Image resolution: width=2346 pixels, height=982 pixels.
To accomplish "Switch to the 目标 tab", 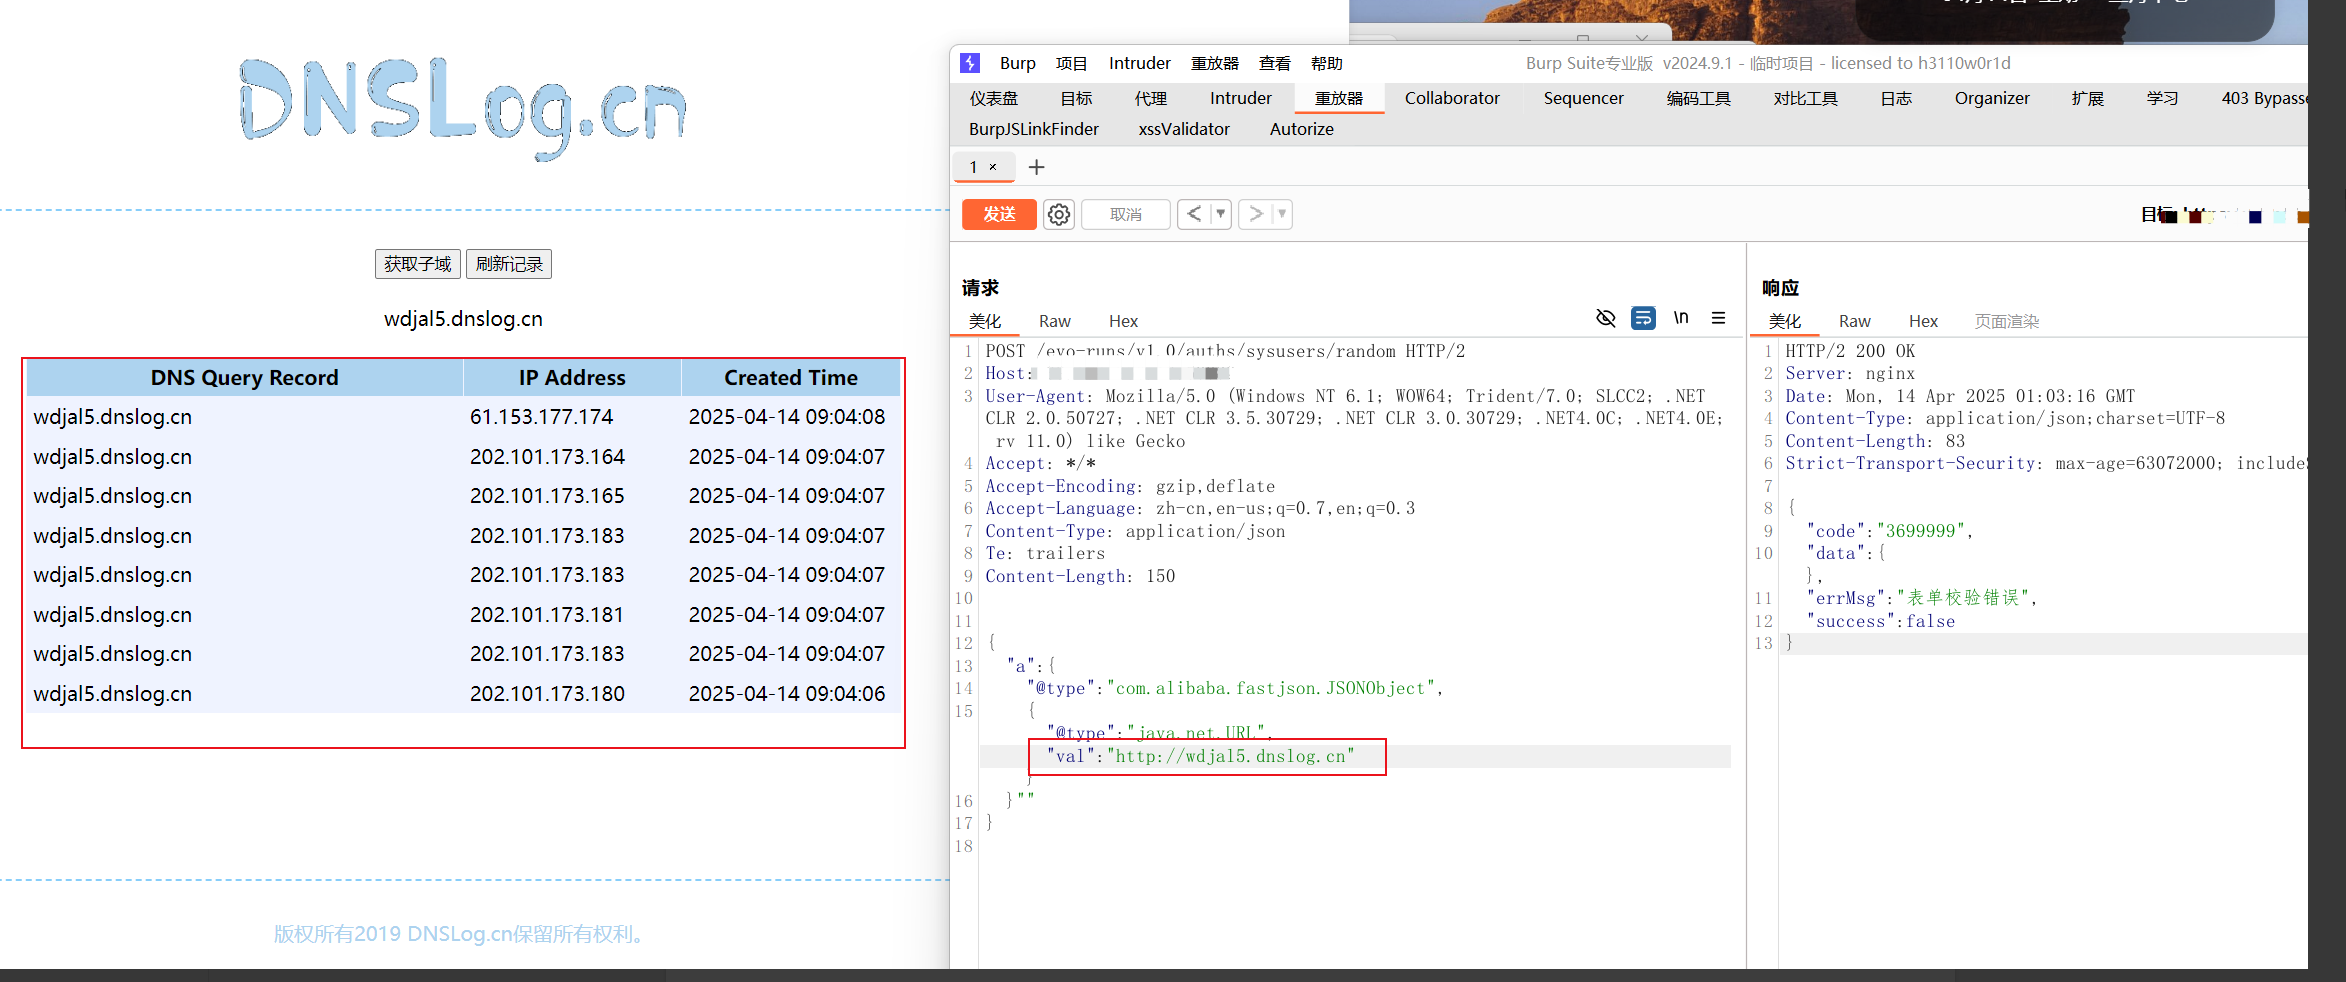I will pos(1076,98).
